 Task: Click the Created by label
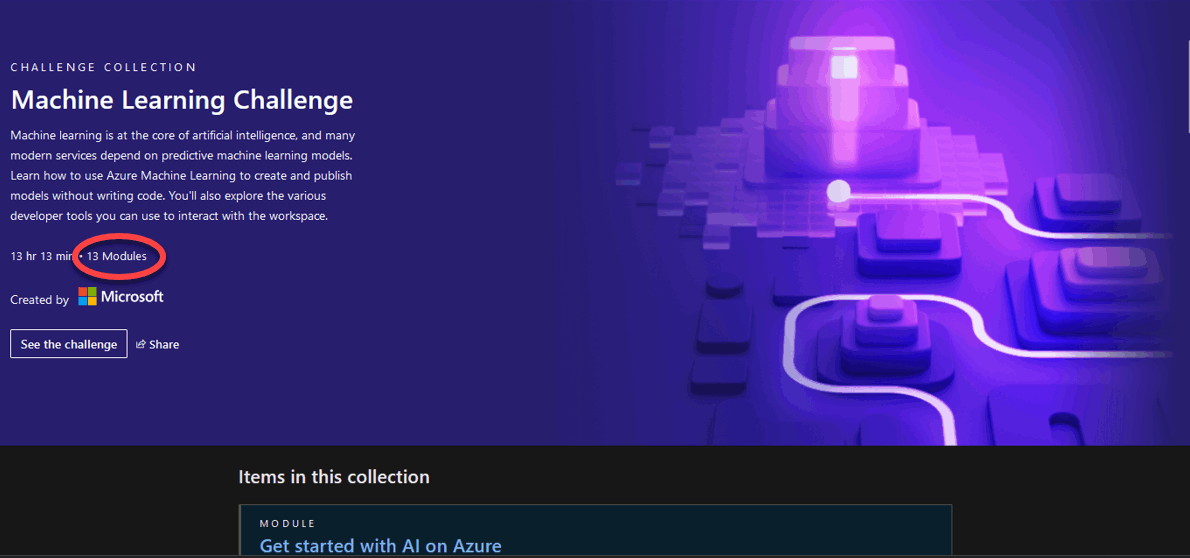click(x=39, y=300)
